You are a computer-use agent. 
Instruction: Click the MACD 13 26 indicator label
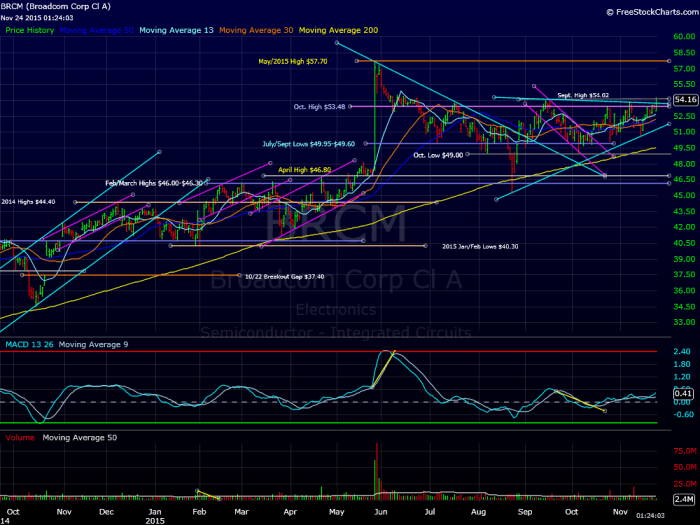pos(29,345)
